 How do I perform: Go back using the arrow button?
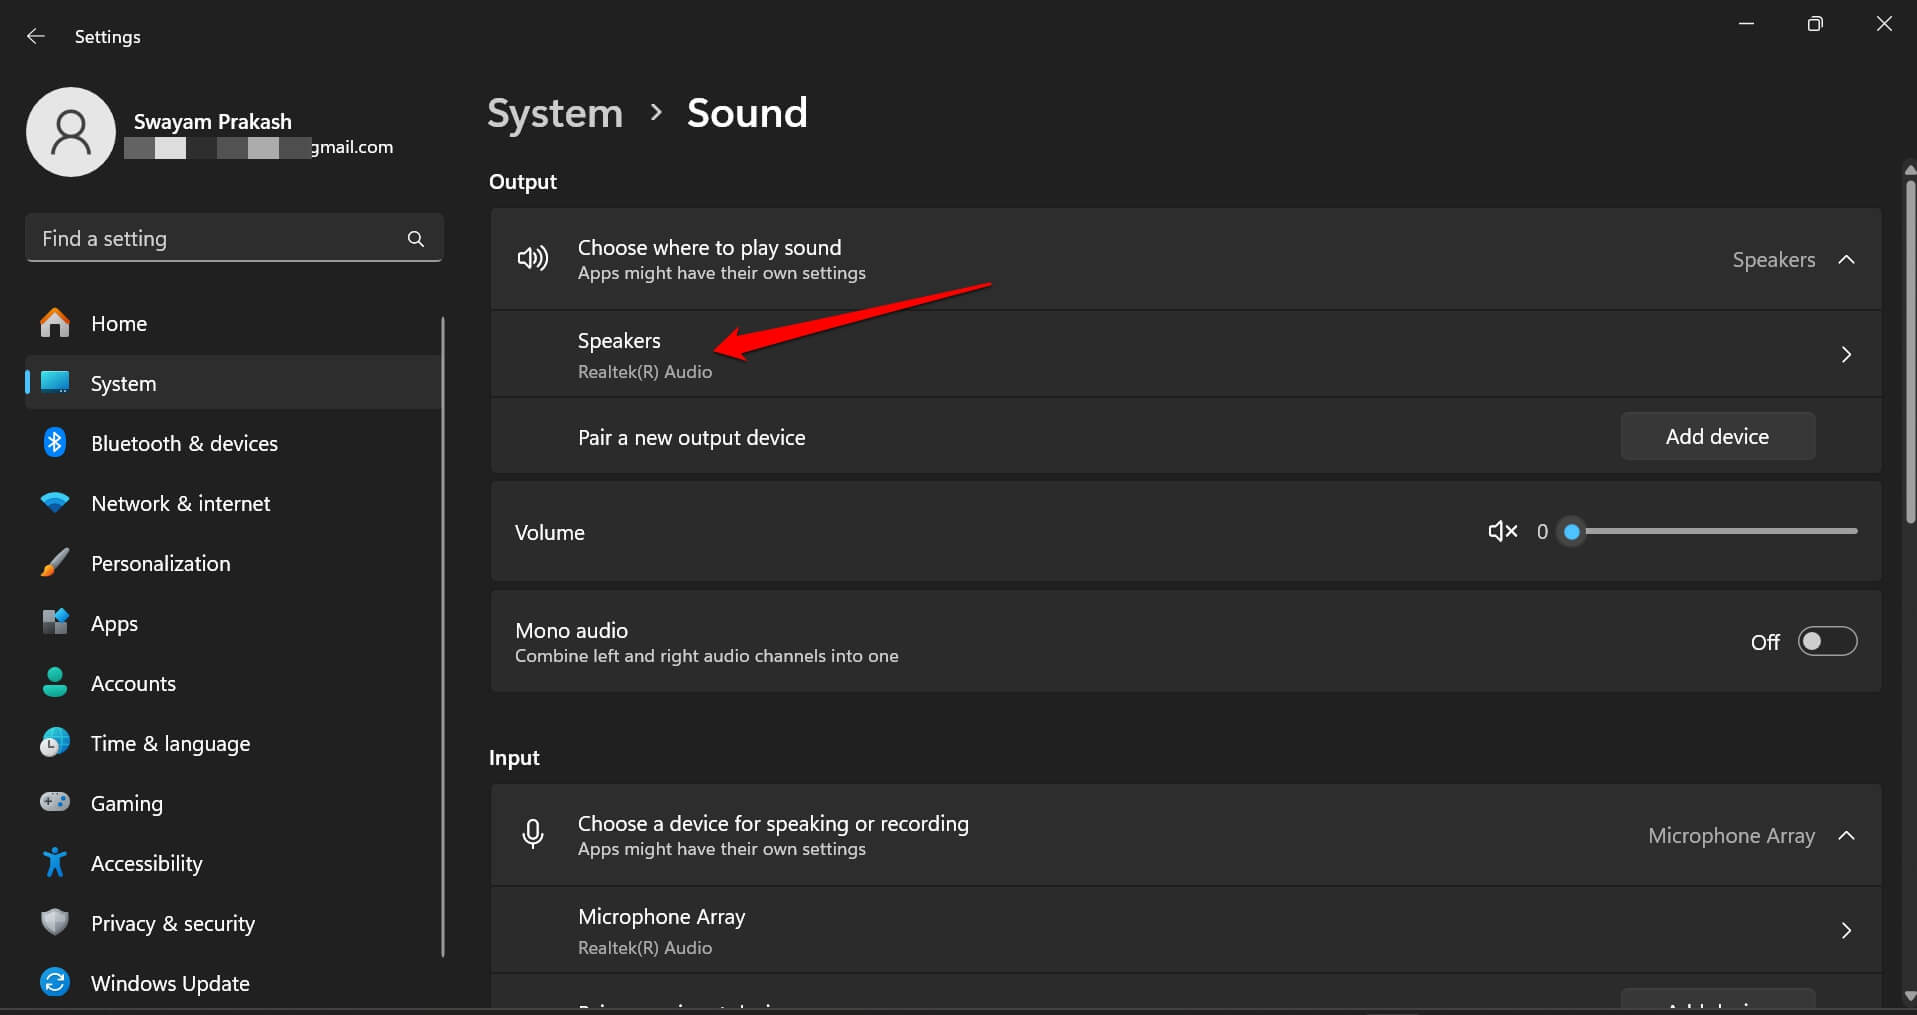(x=36, y=36)
